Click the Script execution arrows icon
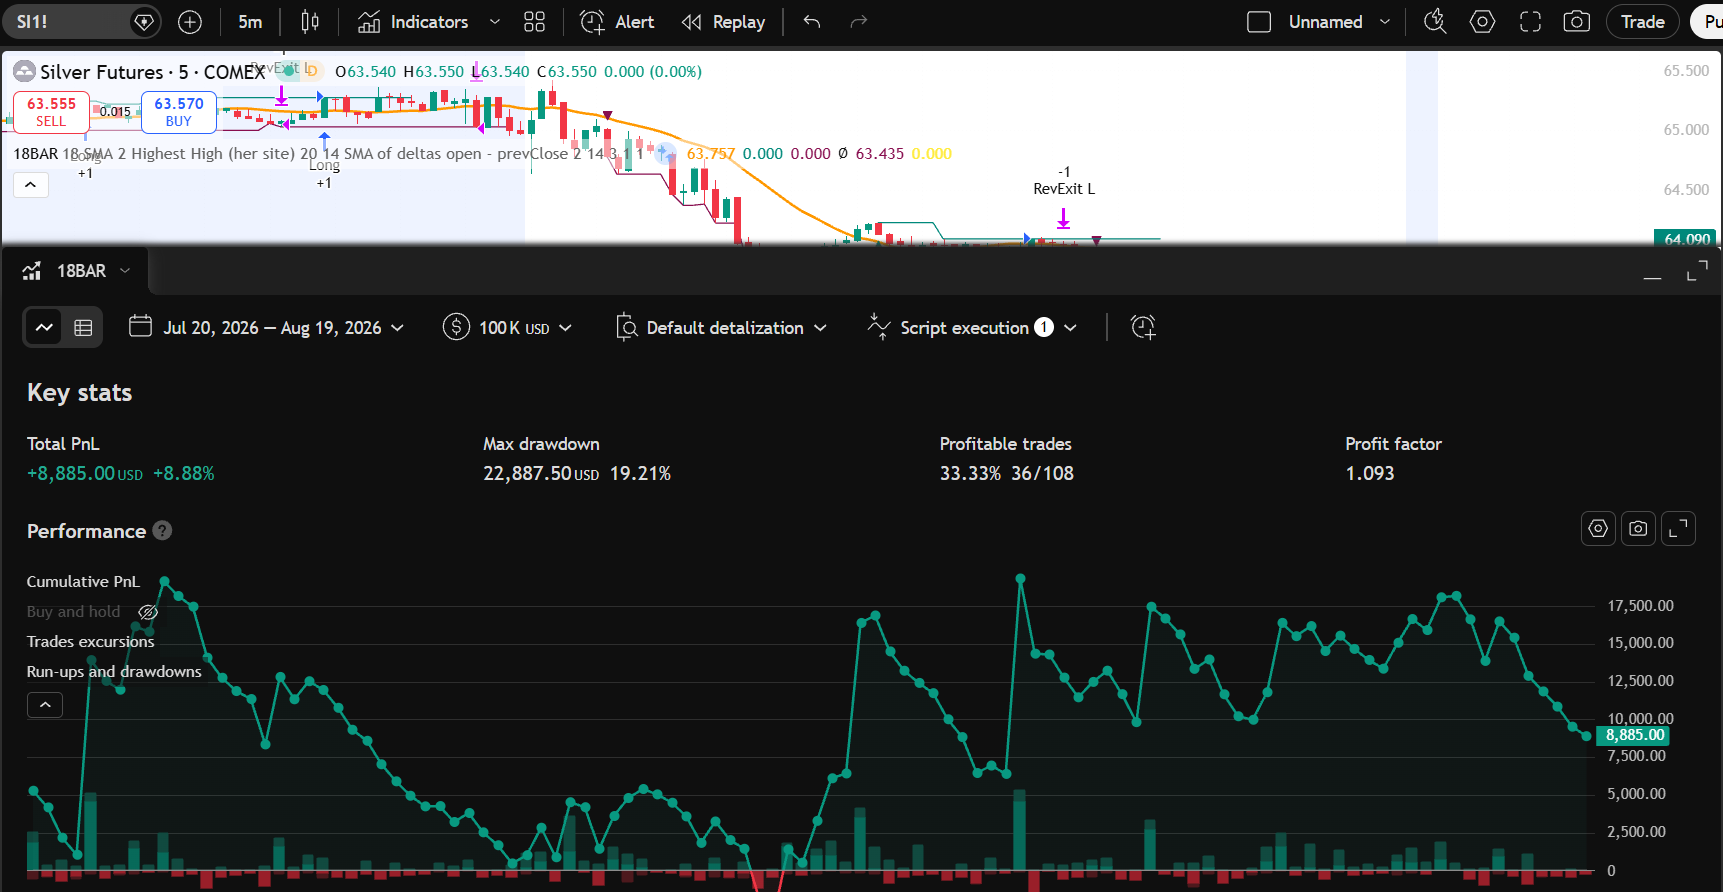Screen dimensions: 1723x892 click(879, 327)
